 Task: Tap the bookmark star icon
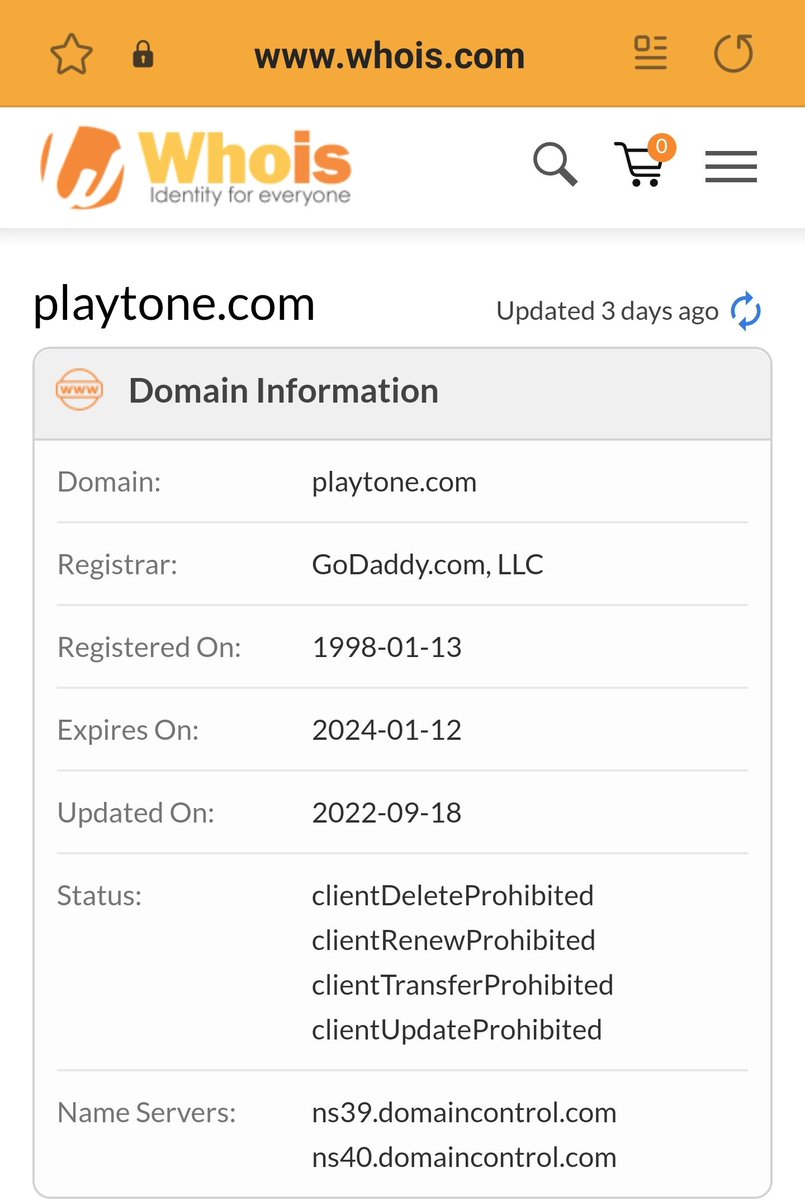tap(70, 54)
